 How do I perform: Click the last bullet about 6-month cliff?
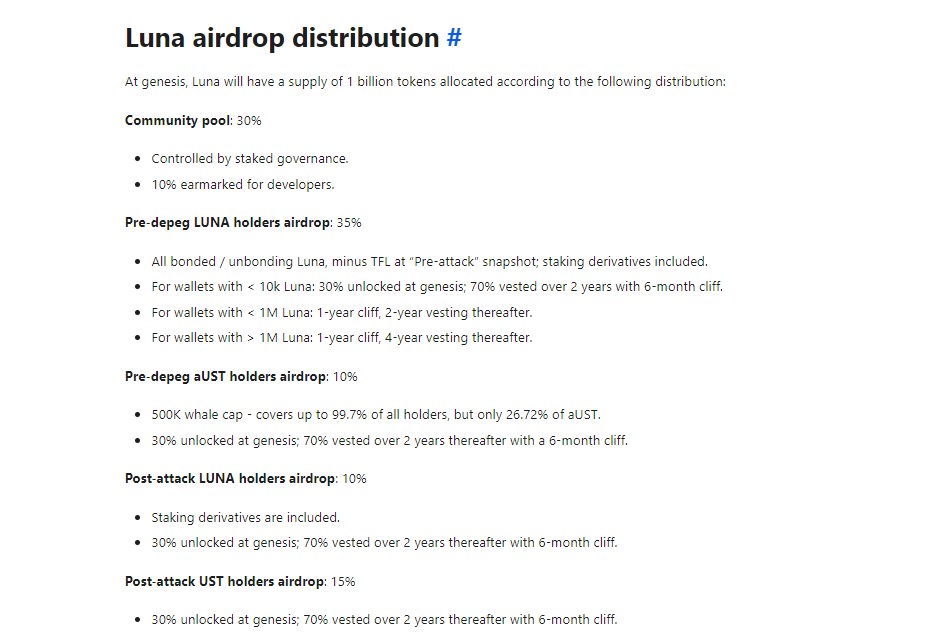[385, 619]
